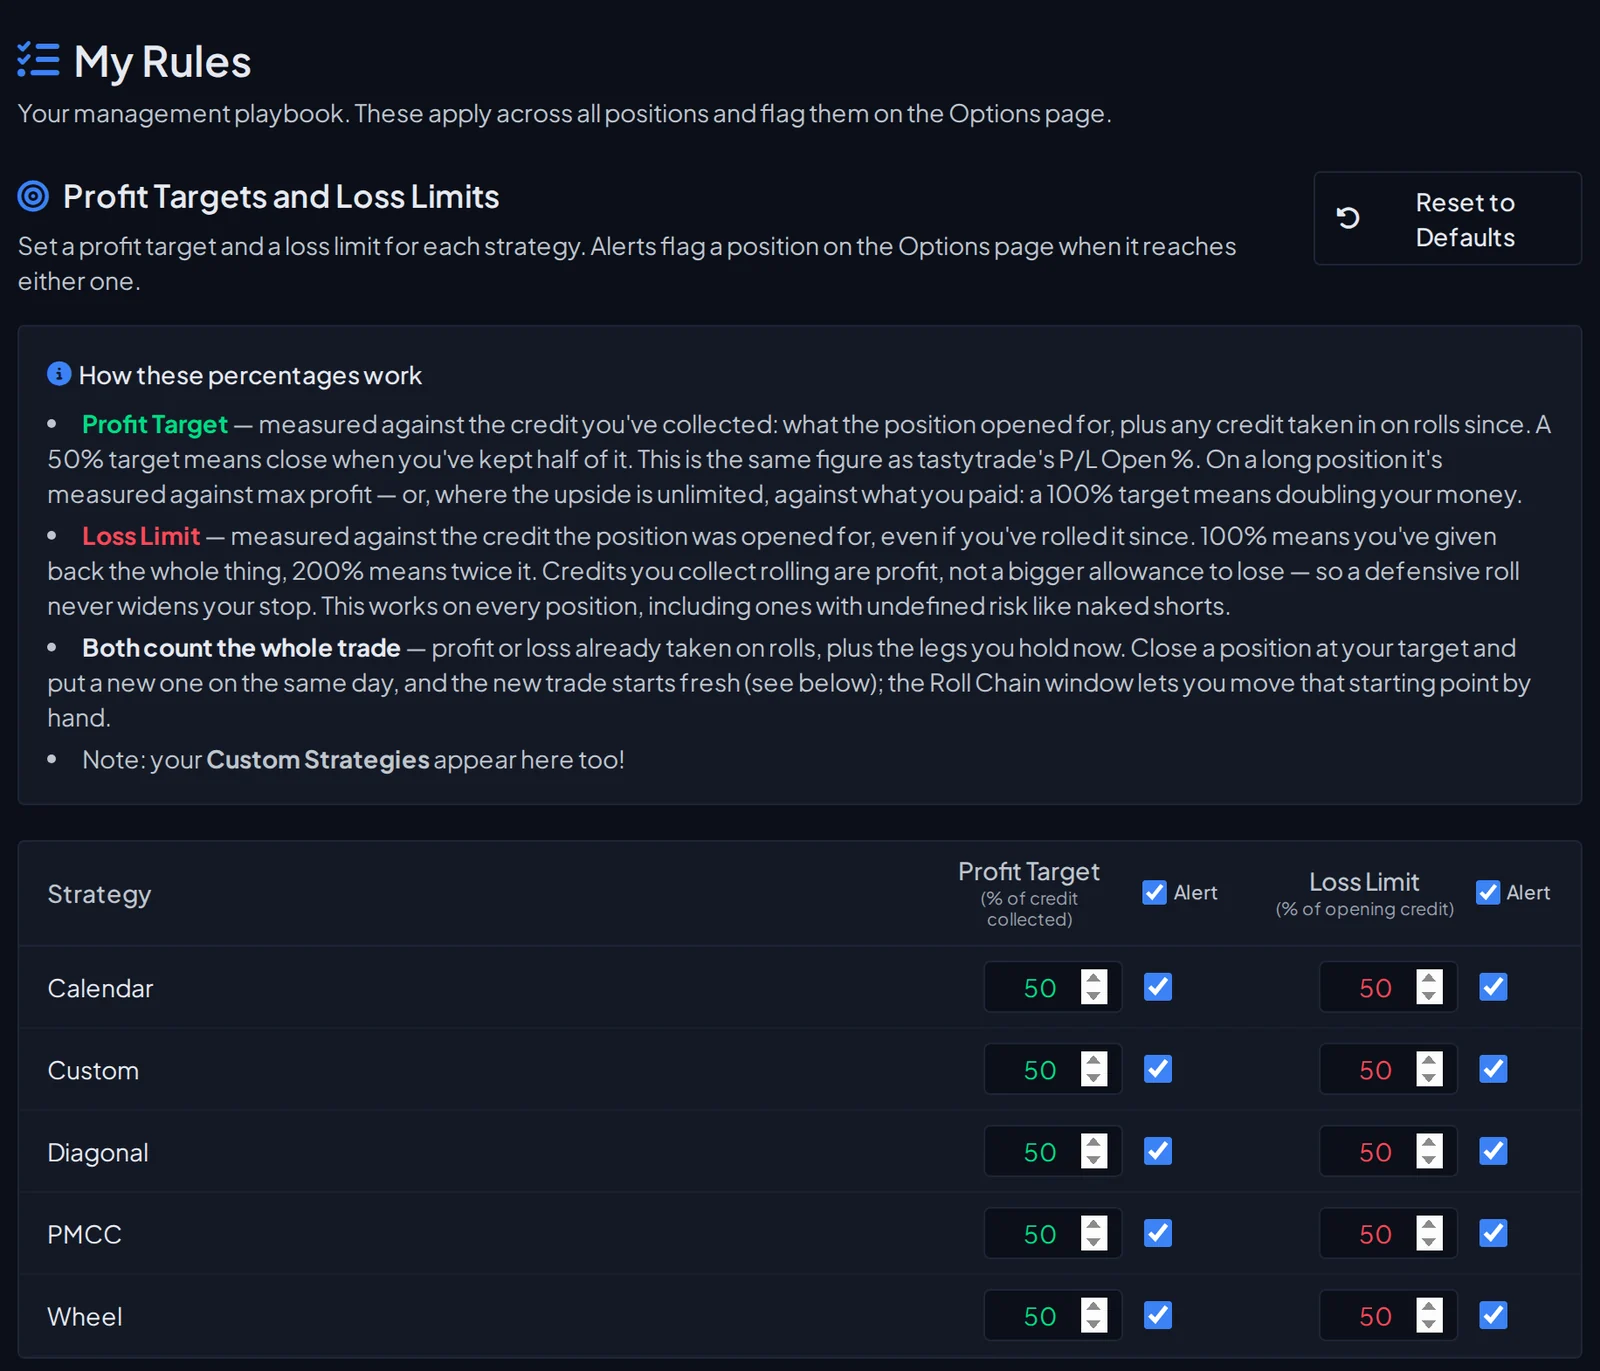Toggle PMCC profit target alert checkbox
The width and height of the screenshot is (1600, 1371).
point(1158,1233)
